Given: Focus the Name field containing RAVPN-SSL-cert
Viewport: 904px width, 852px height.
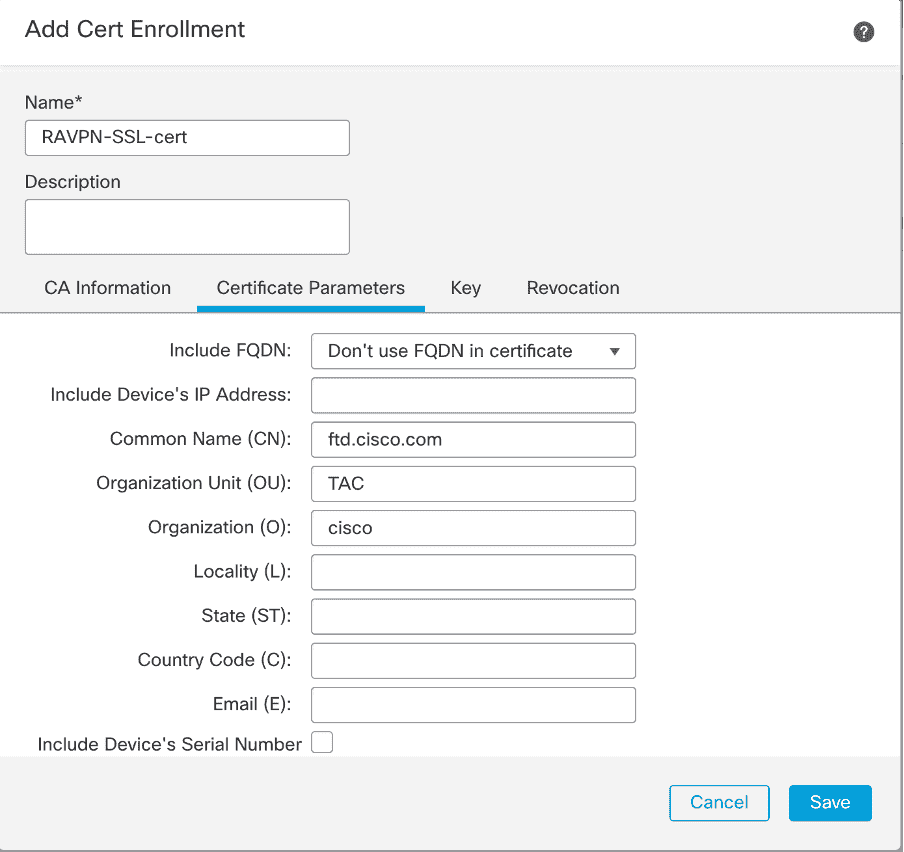Looking at the screenshot, I should 187,138.
